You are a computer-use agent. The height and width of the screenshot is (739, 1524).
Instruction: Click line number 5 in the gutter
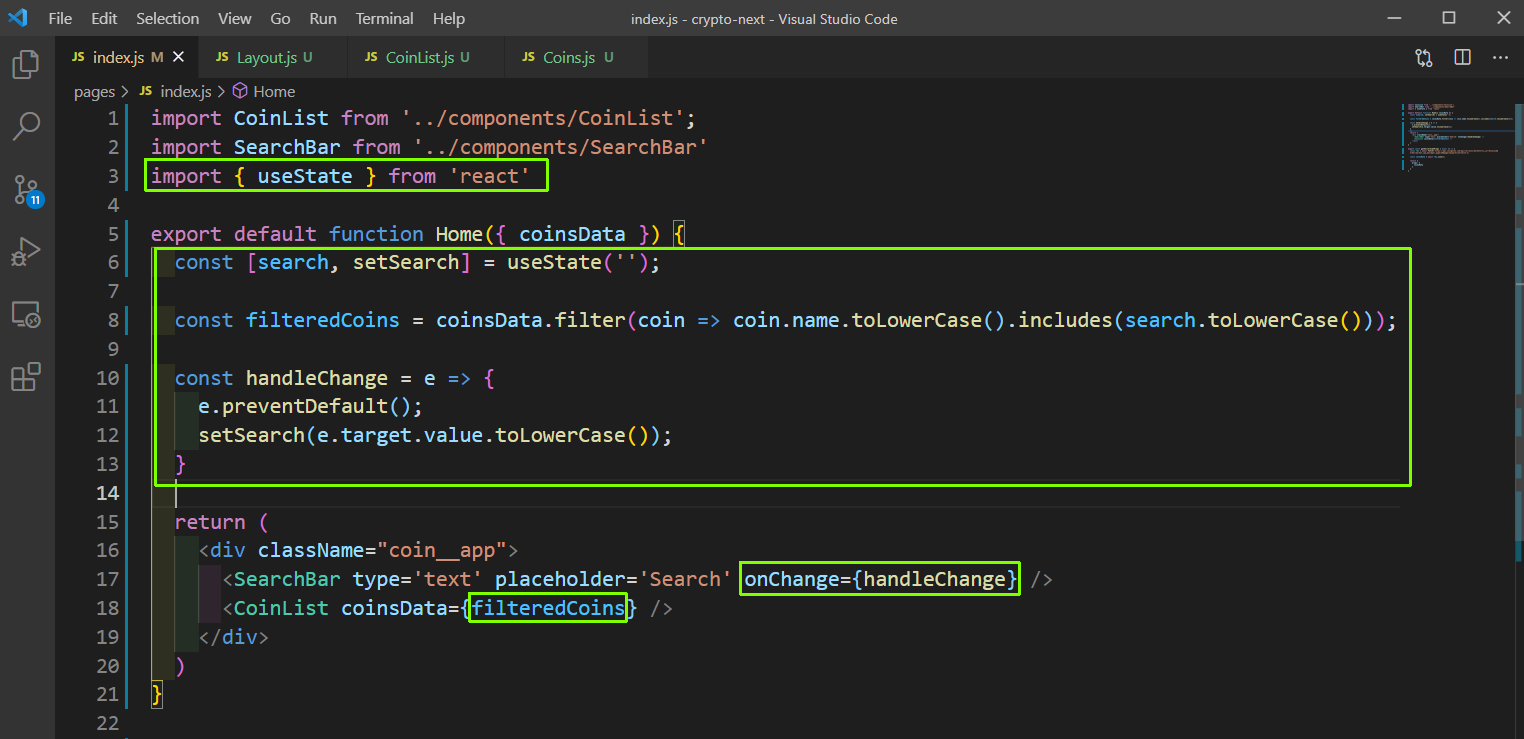click(112, 234)
